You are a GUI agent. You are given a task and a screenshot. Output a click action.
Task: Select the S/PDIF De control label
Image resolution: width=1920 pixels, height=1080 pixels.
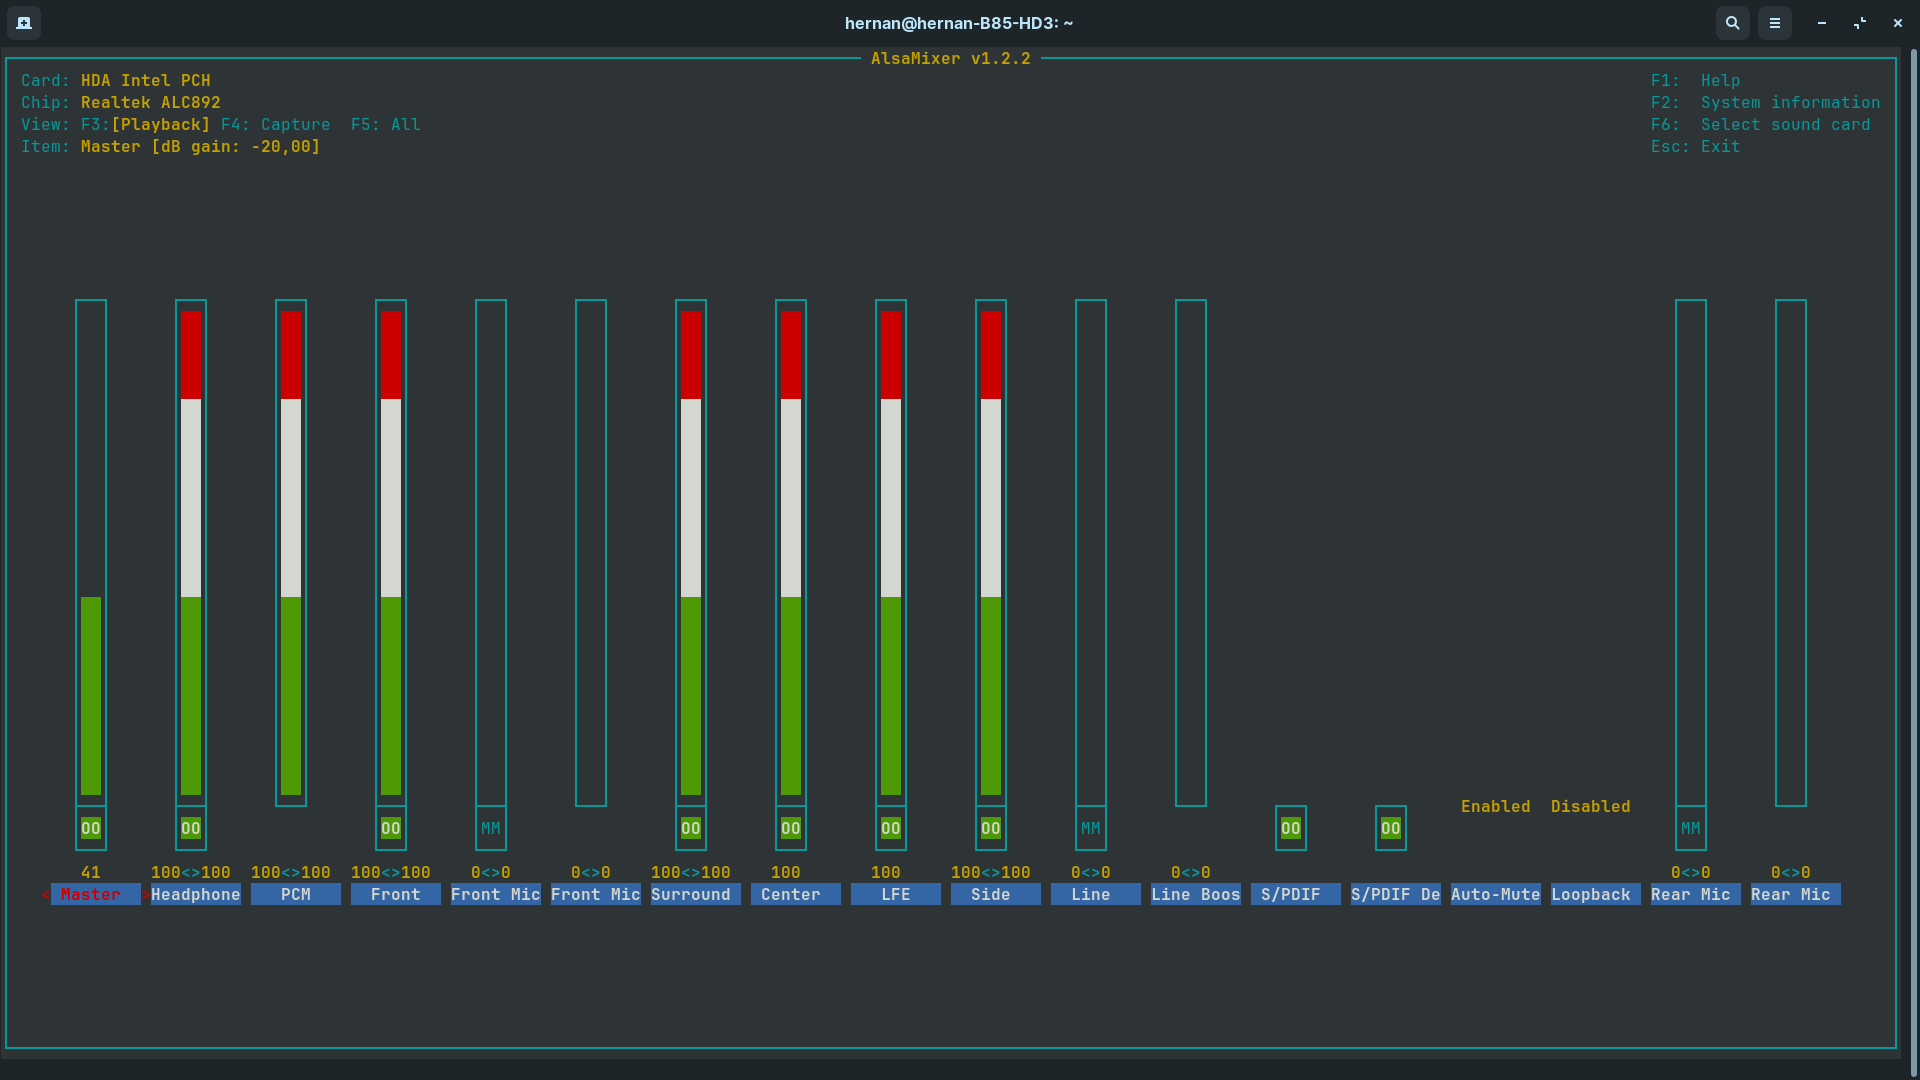1396,894
